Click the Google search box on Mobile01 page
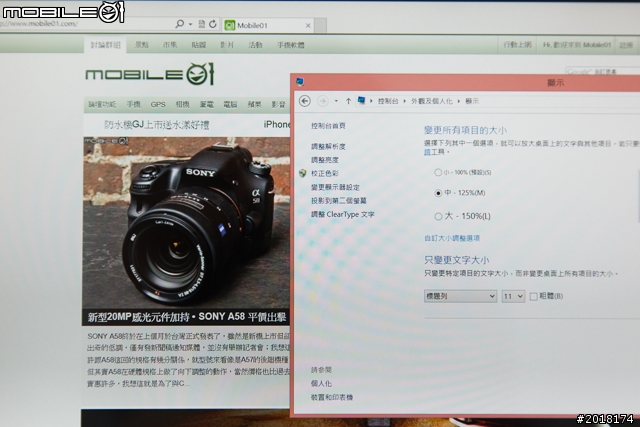The height and width of the screenshot is (427, 640). point(602,71)
